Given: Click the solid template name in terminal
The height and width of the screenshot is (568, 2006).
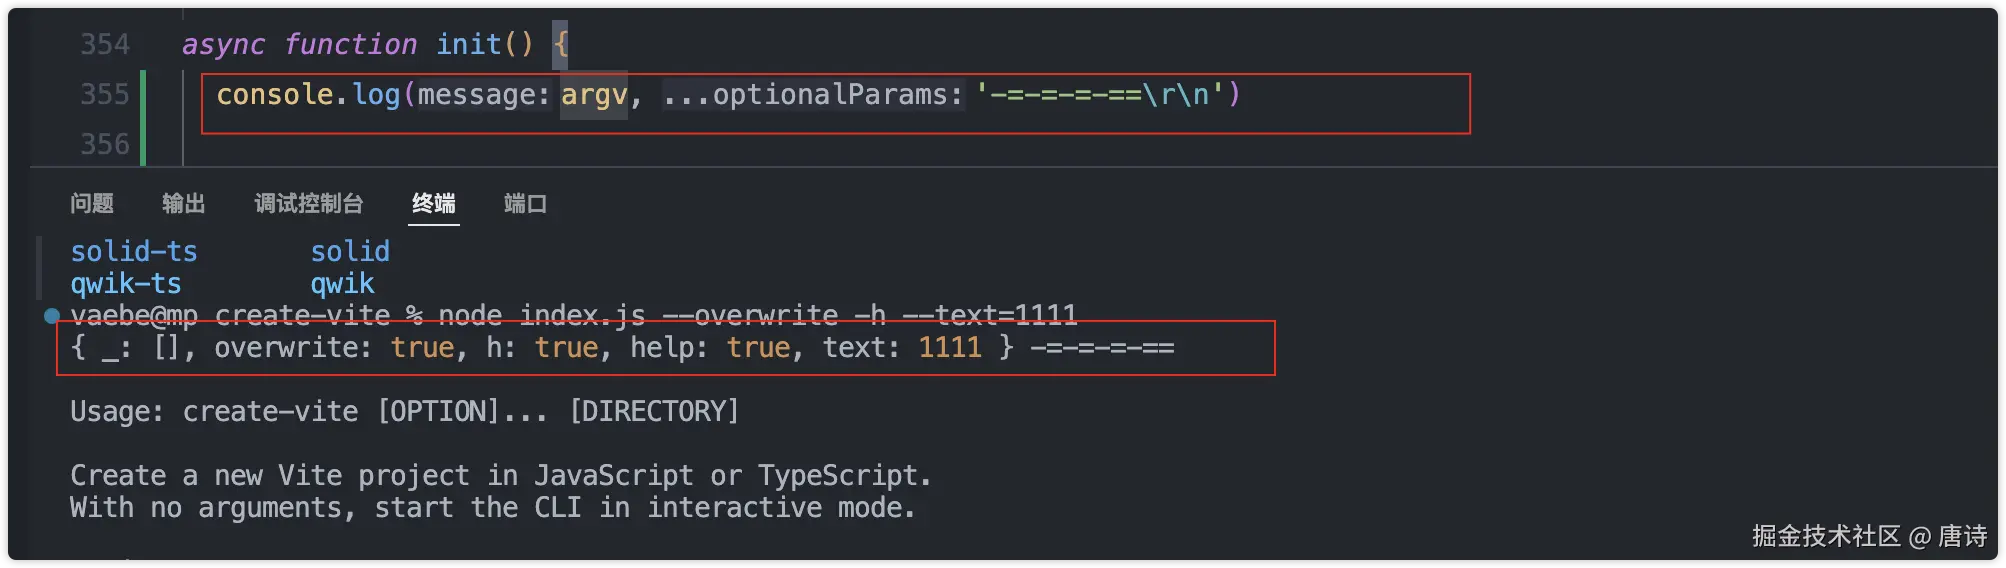Looking at the screenshot, I should point(350,251).
